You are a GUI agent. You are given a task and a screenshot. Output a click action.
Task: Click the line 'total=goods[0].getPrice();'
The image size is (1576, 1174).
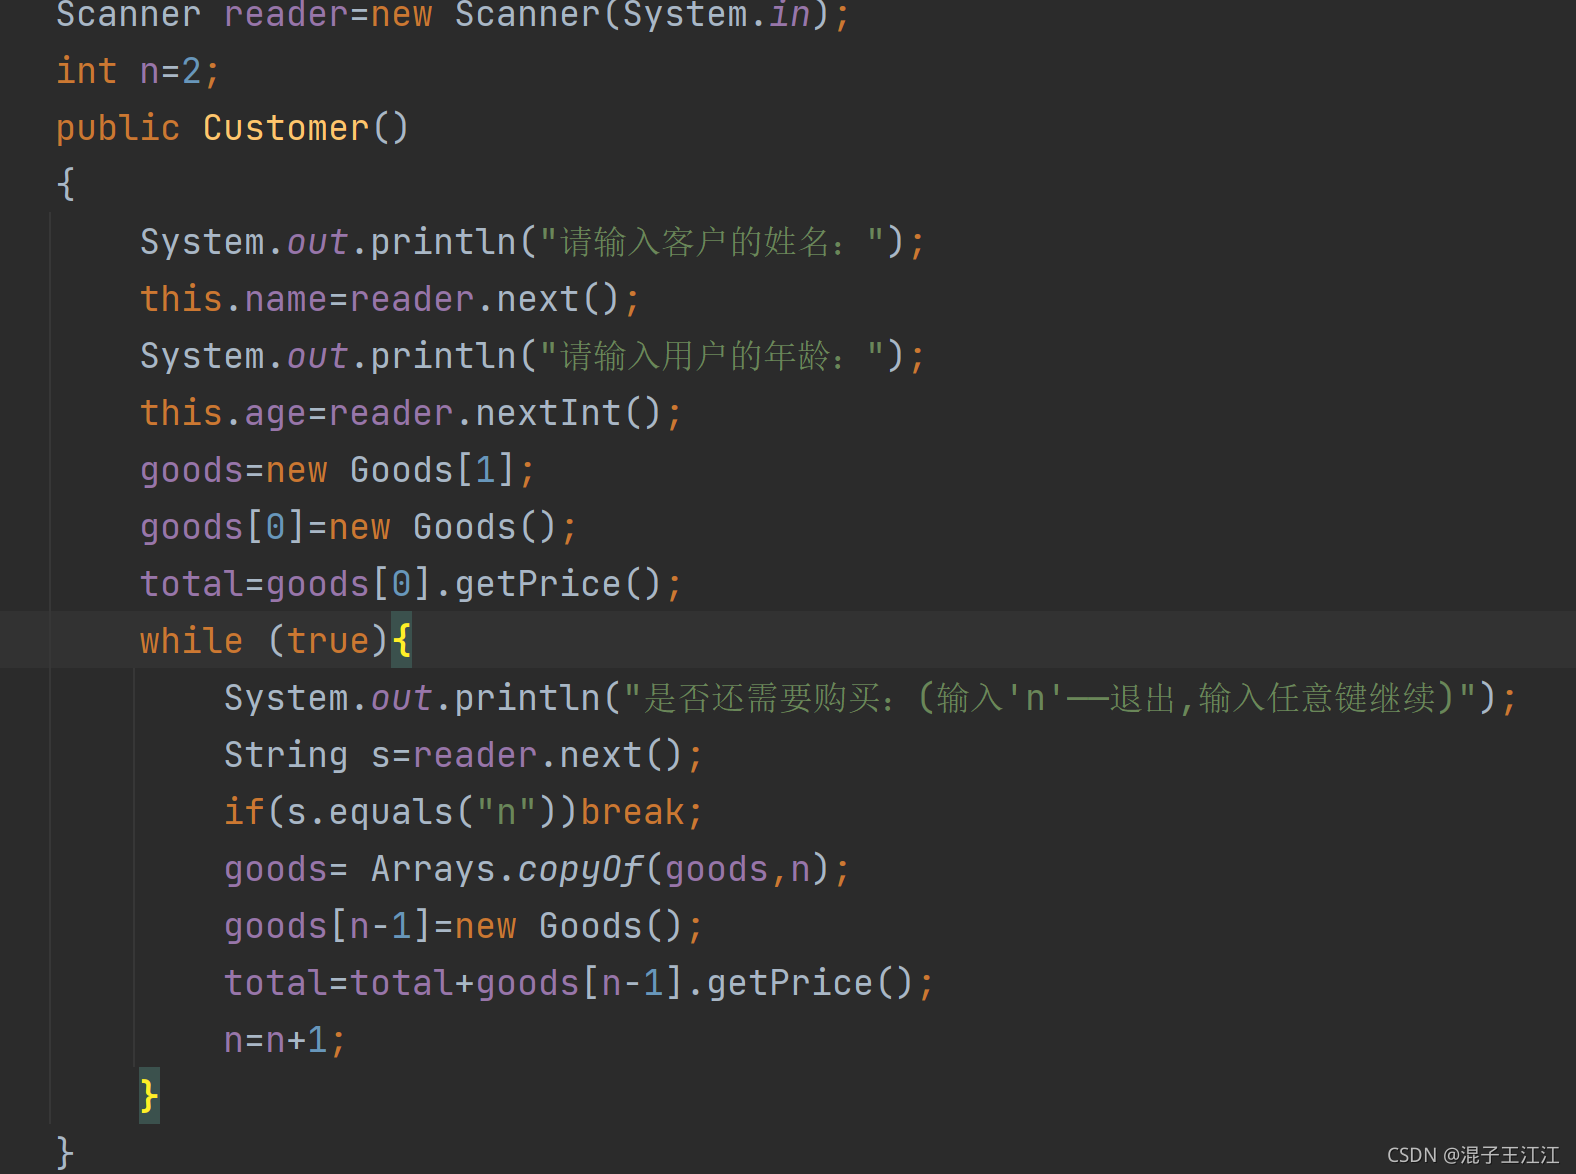(x=411, y=584)
